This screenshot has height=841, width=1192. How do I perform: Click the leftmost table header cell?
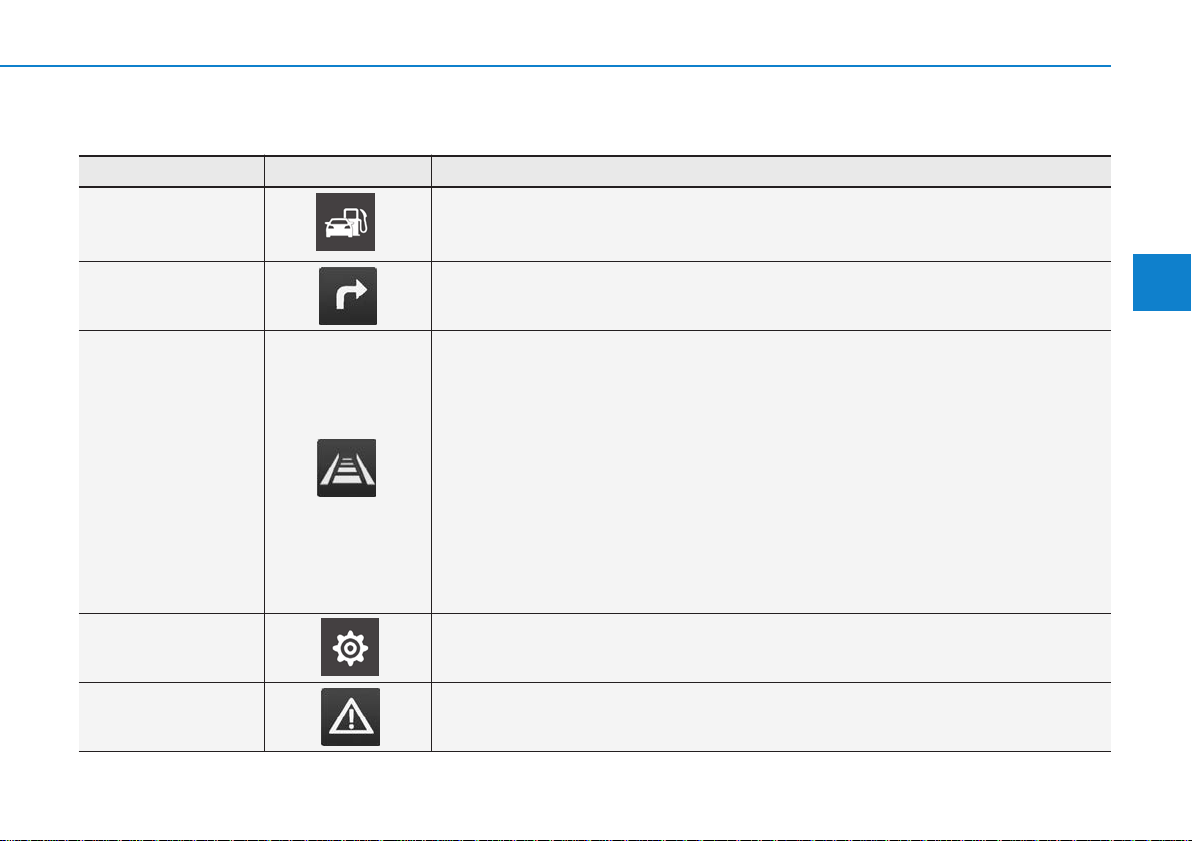171,171
